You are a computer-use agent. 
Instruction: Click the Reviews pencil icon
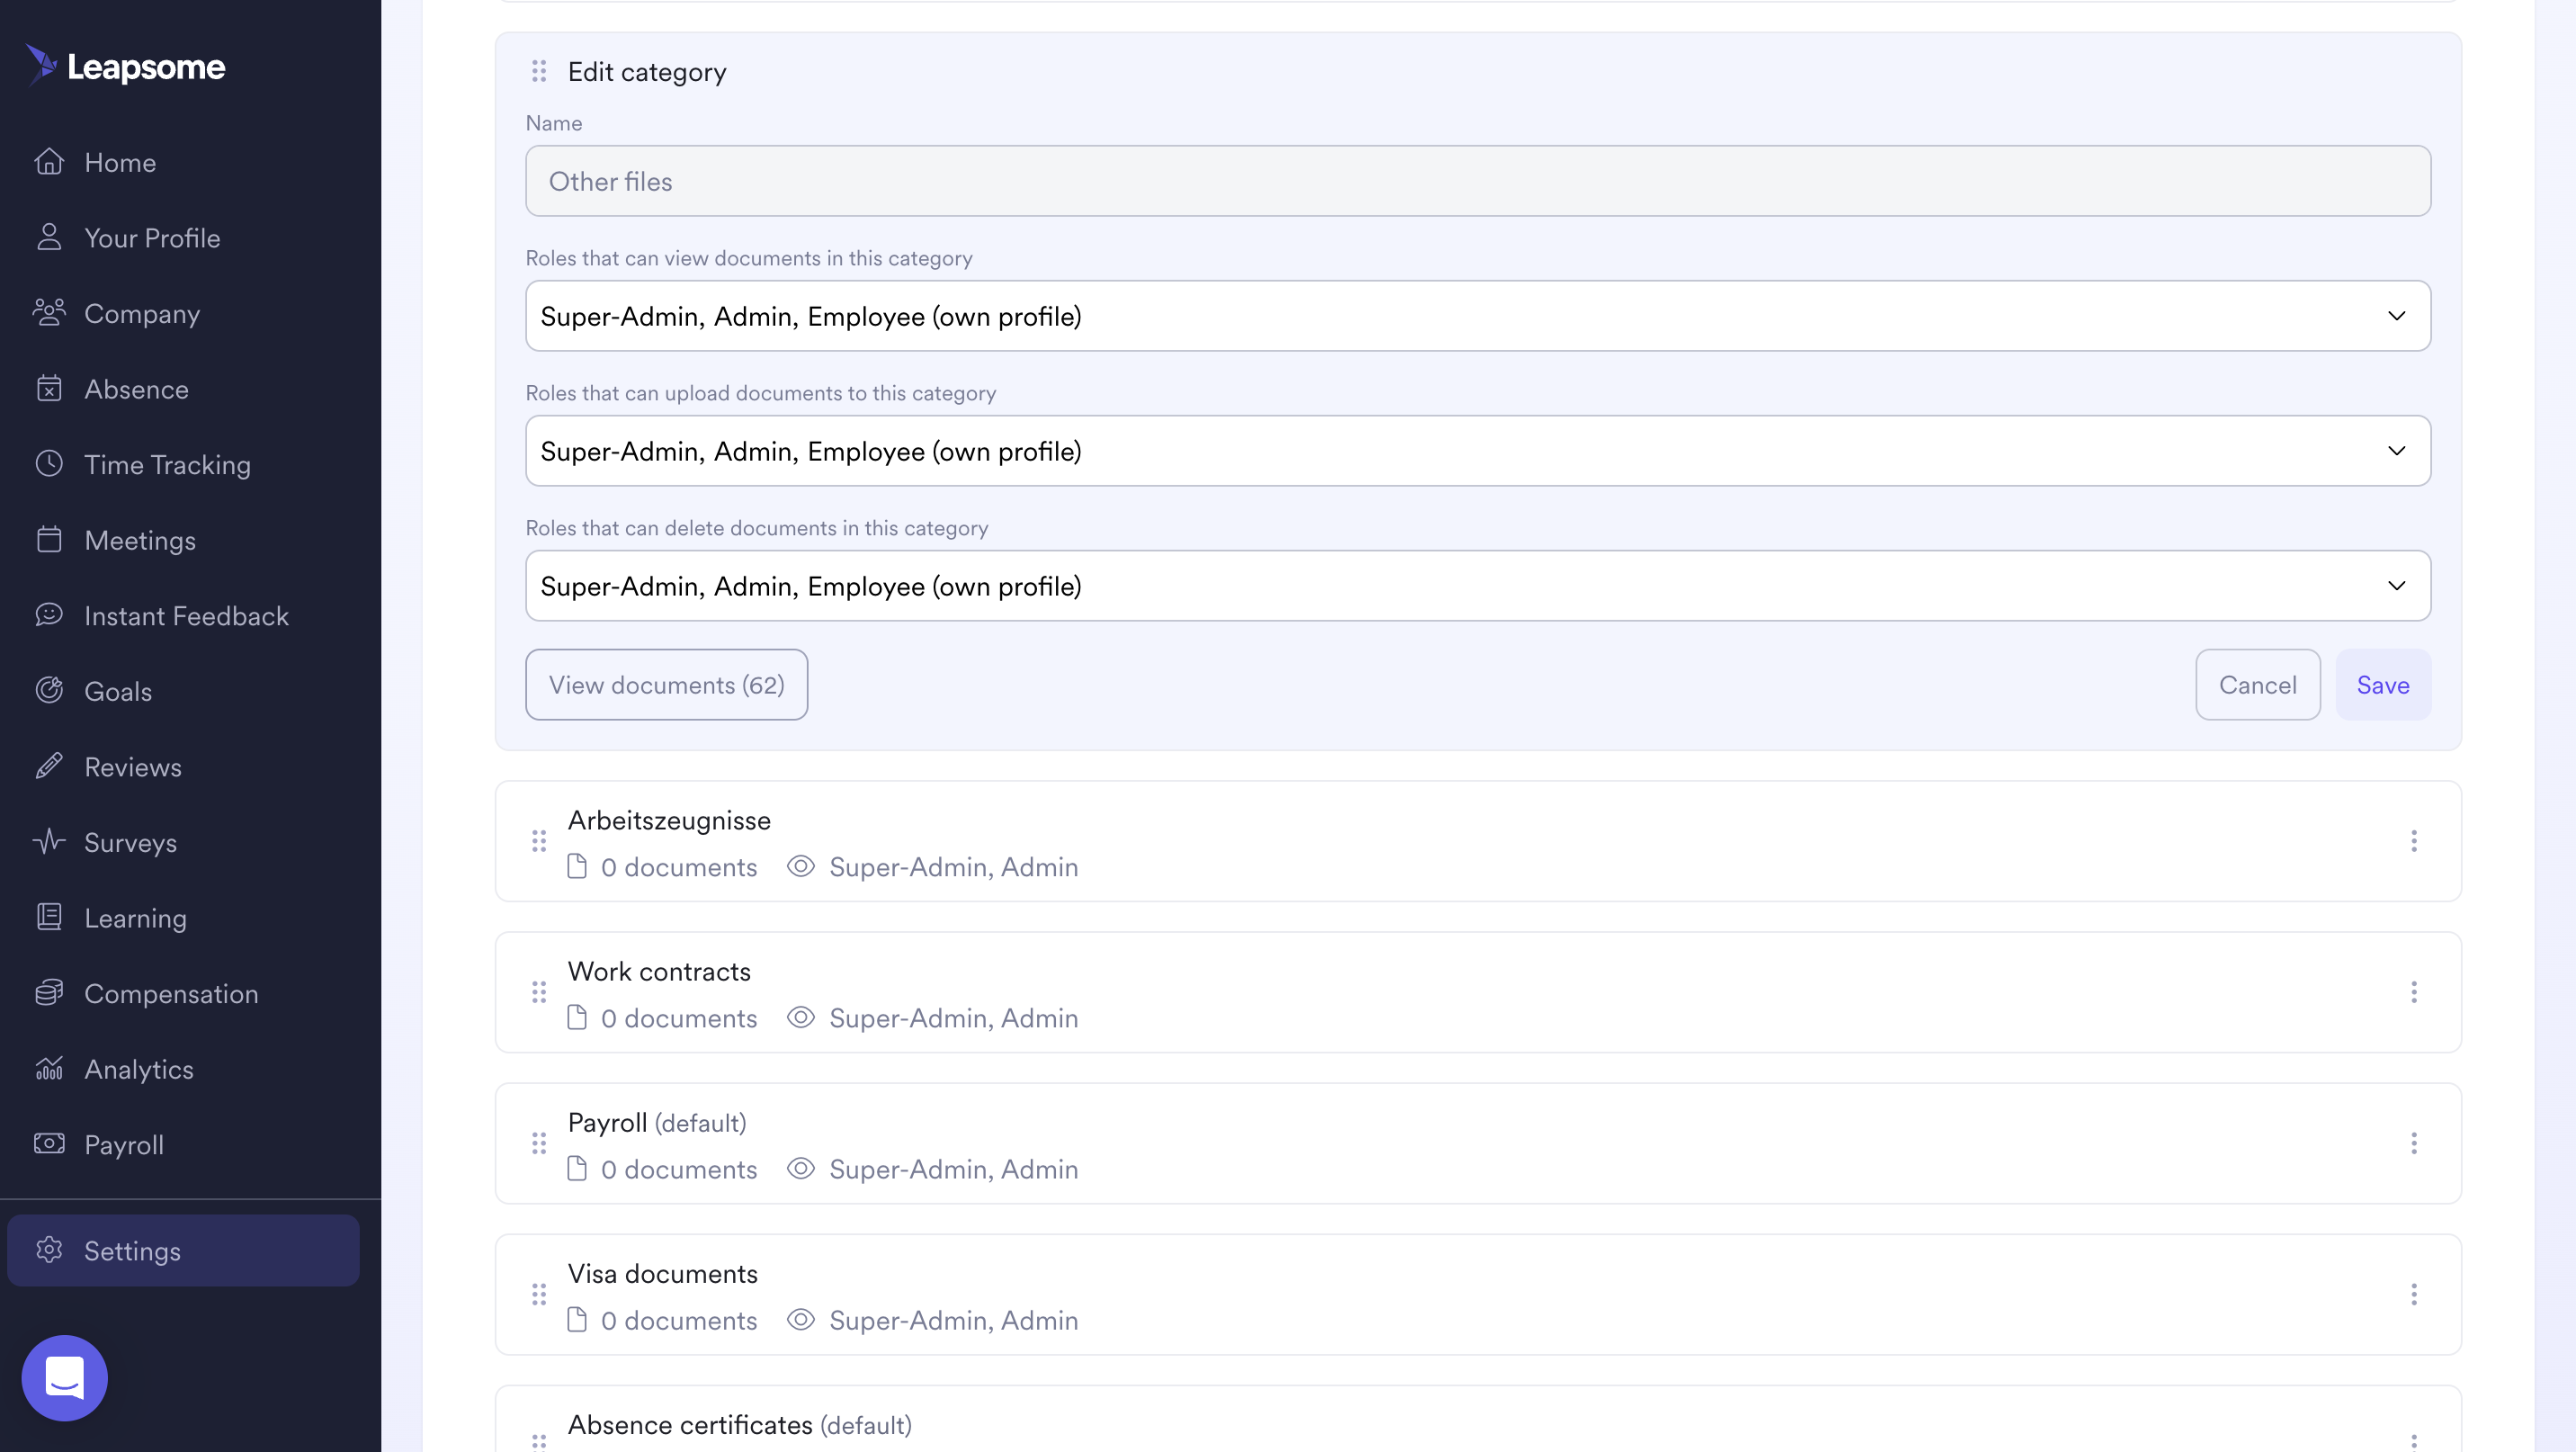tap(49, 766)
